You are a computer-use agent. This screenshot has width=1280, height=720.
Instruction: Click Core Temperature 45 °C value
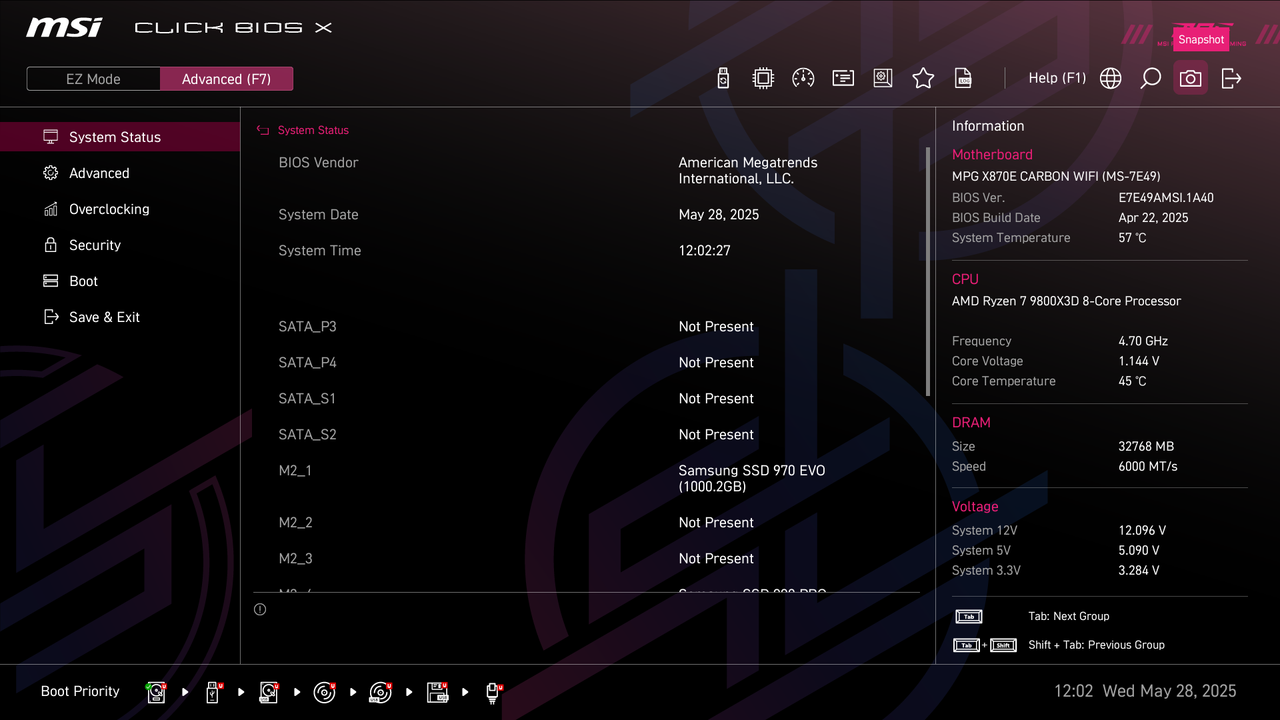[x=1132, y=381]
